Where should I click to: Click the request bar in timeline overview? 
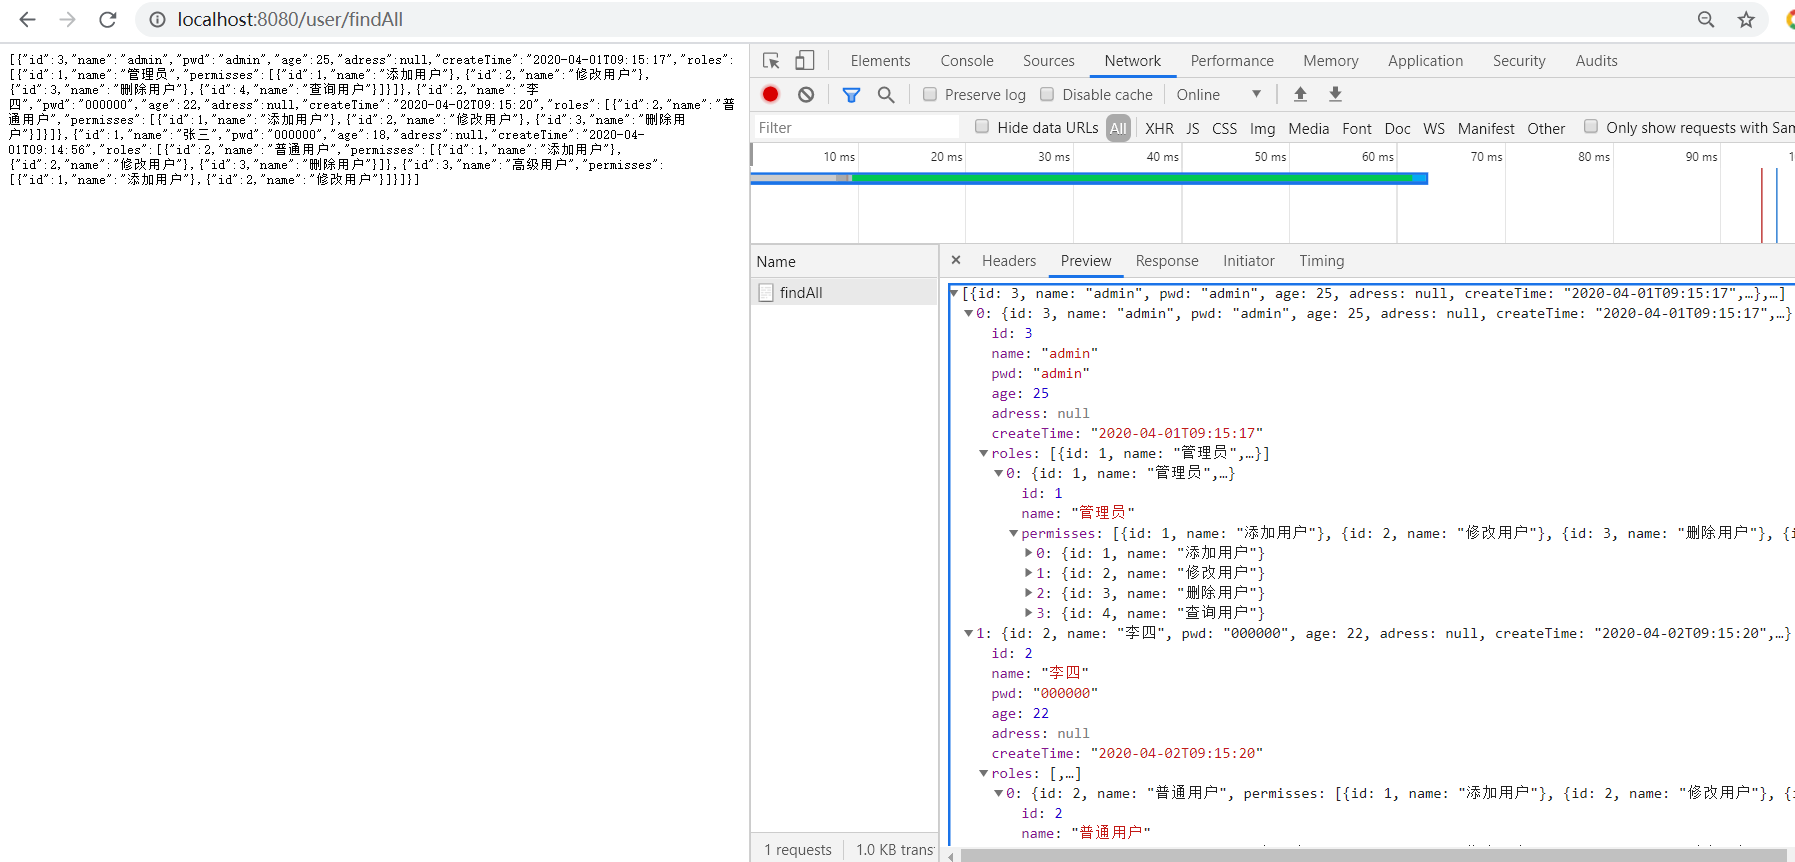(x=1089, y=178)
